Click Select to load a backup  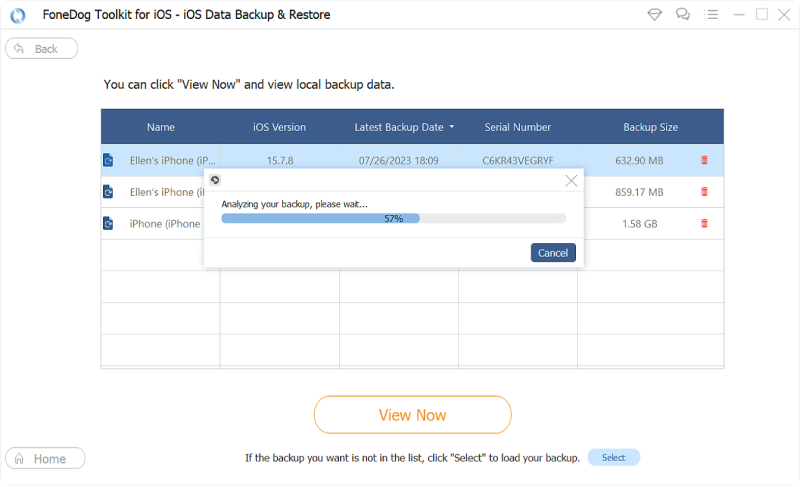pos(613,458)
